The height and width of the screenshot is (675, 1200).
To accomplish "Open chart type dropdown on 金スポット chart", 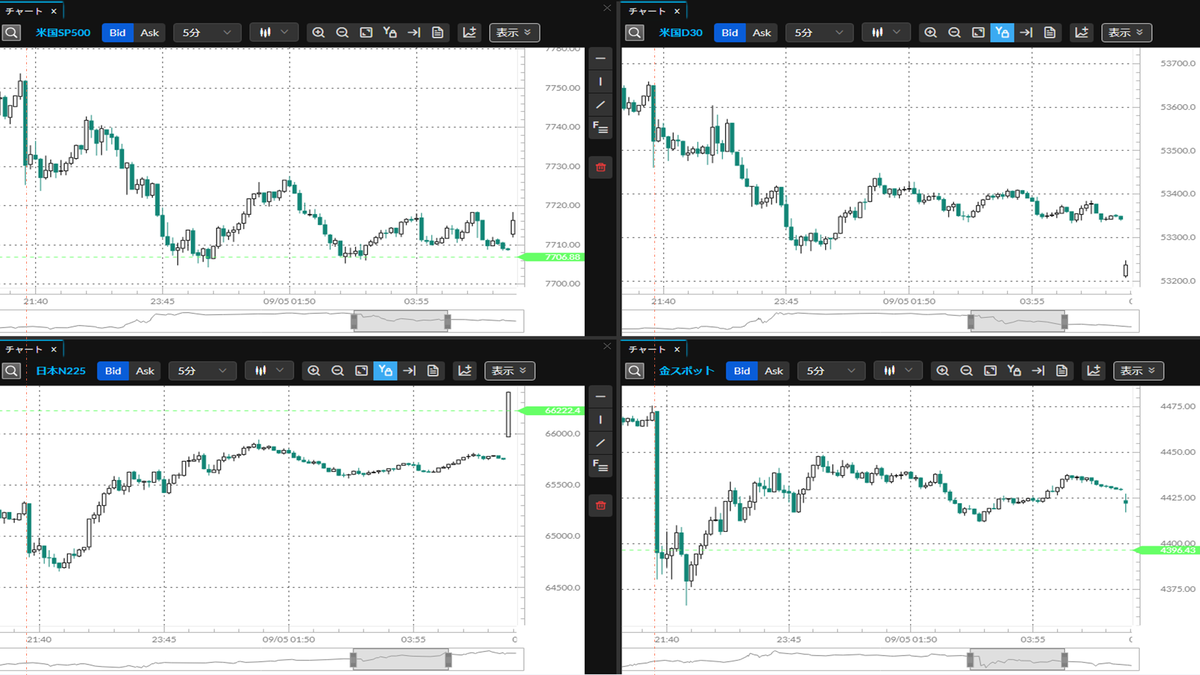I will tap(898, 371).
